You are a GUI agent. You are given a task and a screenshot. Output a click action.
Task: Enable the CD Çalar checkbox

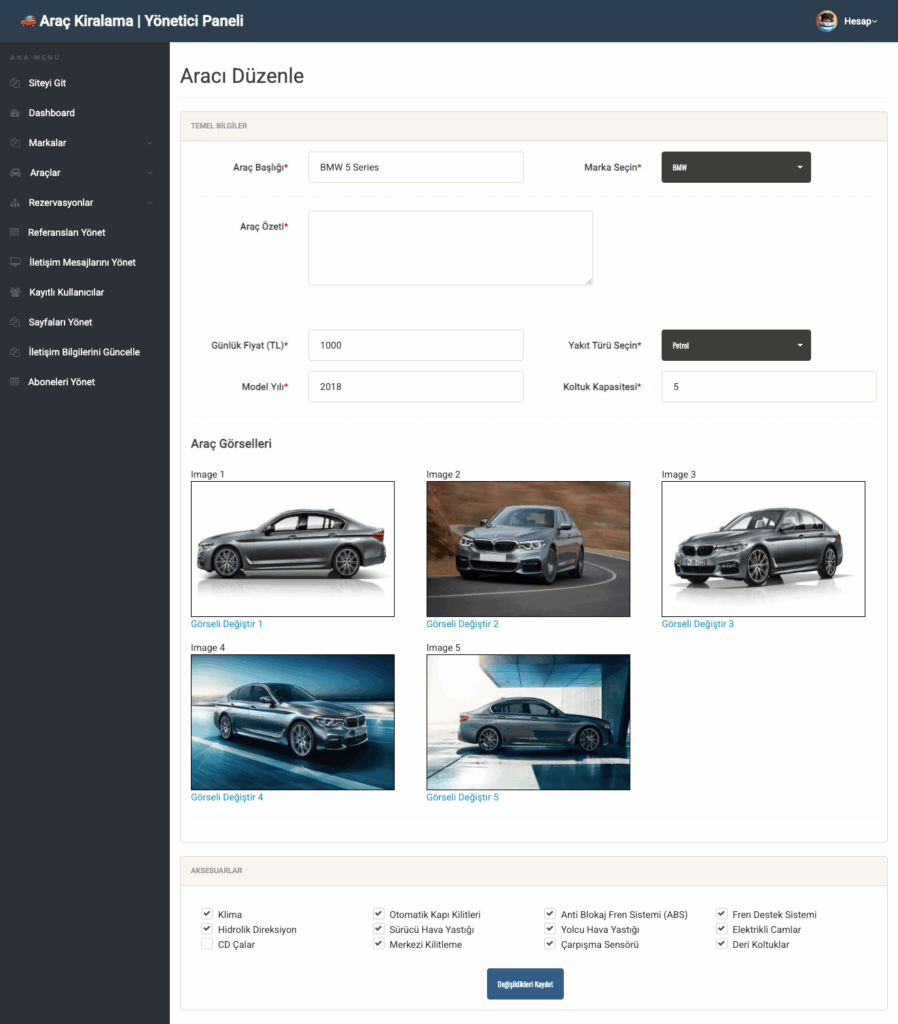pos(207,944)
